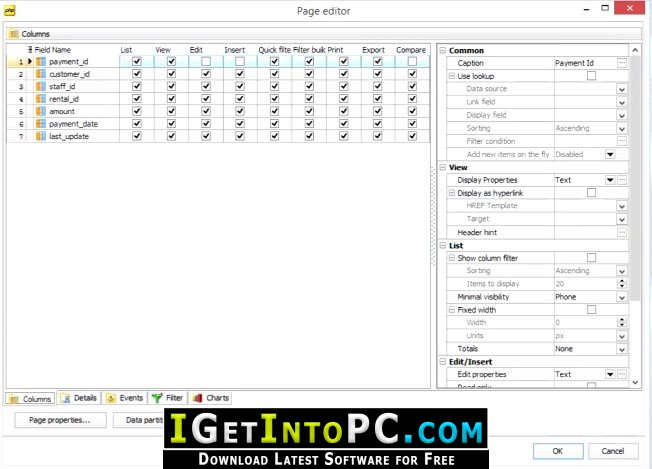Viewport: 652px width, 469px height.
Task: Select the customer_id field row
Action: pyautogui.click(x=218, y=74)
